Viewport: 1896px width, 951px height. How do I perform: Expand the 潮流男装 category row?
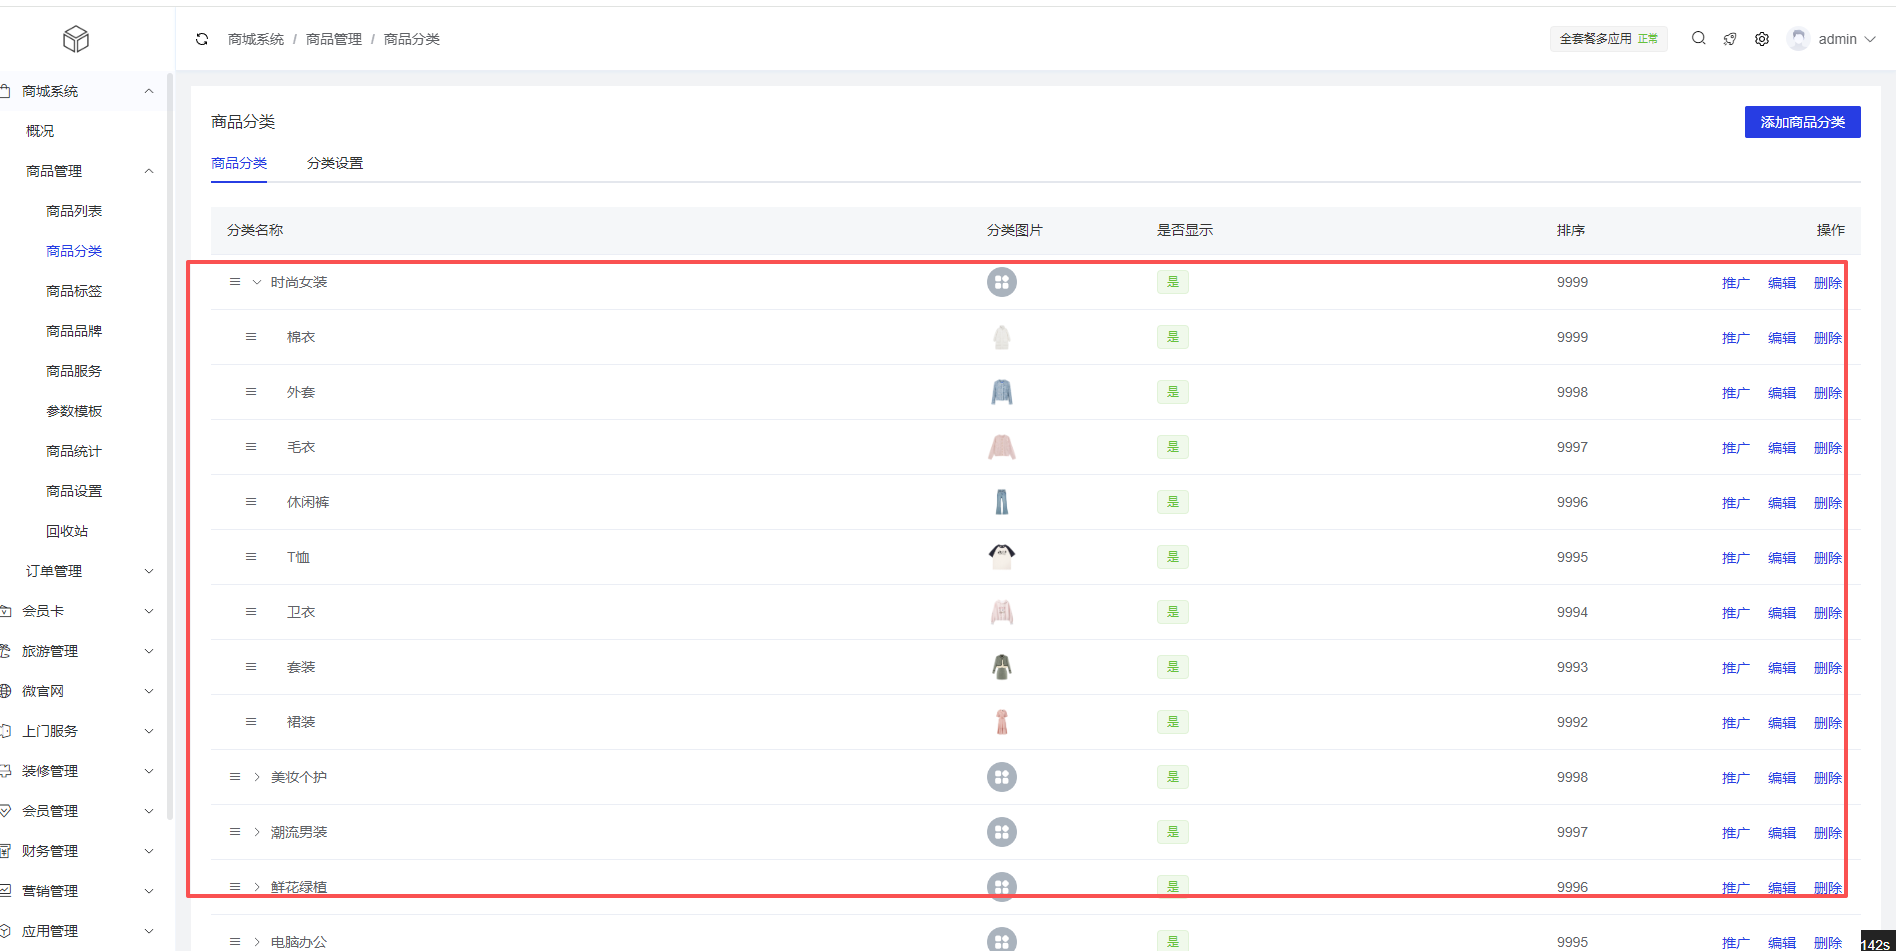(257, 832)
